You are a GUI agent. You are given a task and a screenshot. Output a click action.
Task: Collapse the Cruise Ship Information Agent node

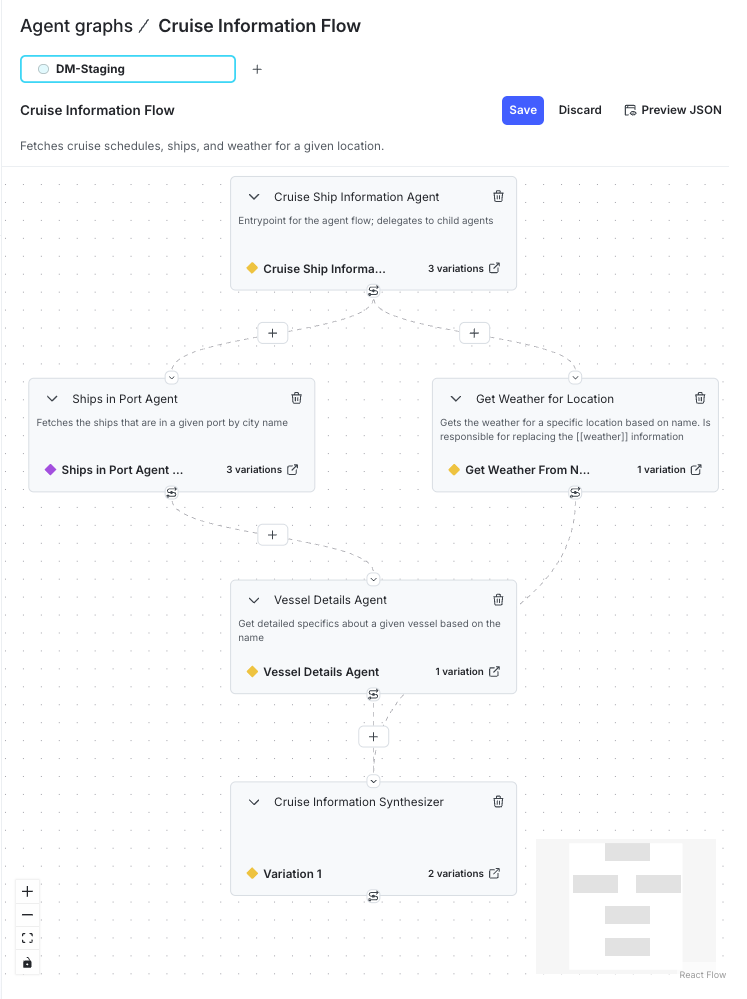(x=253, y=196)
